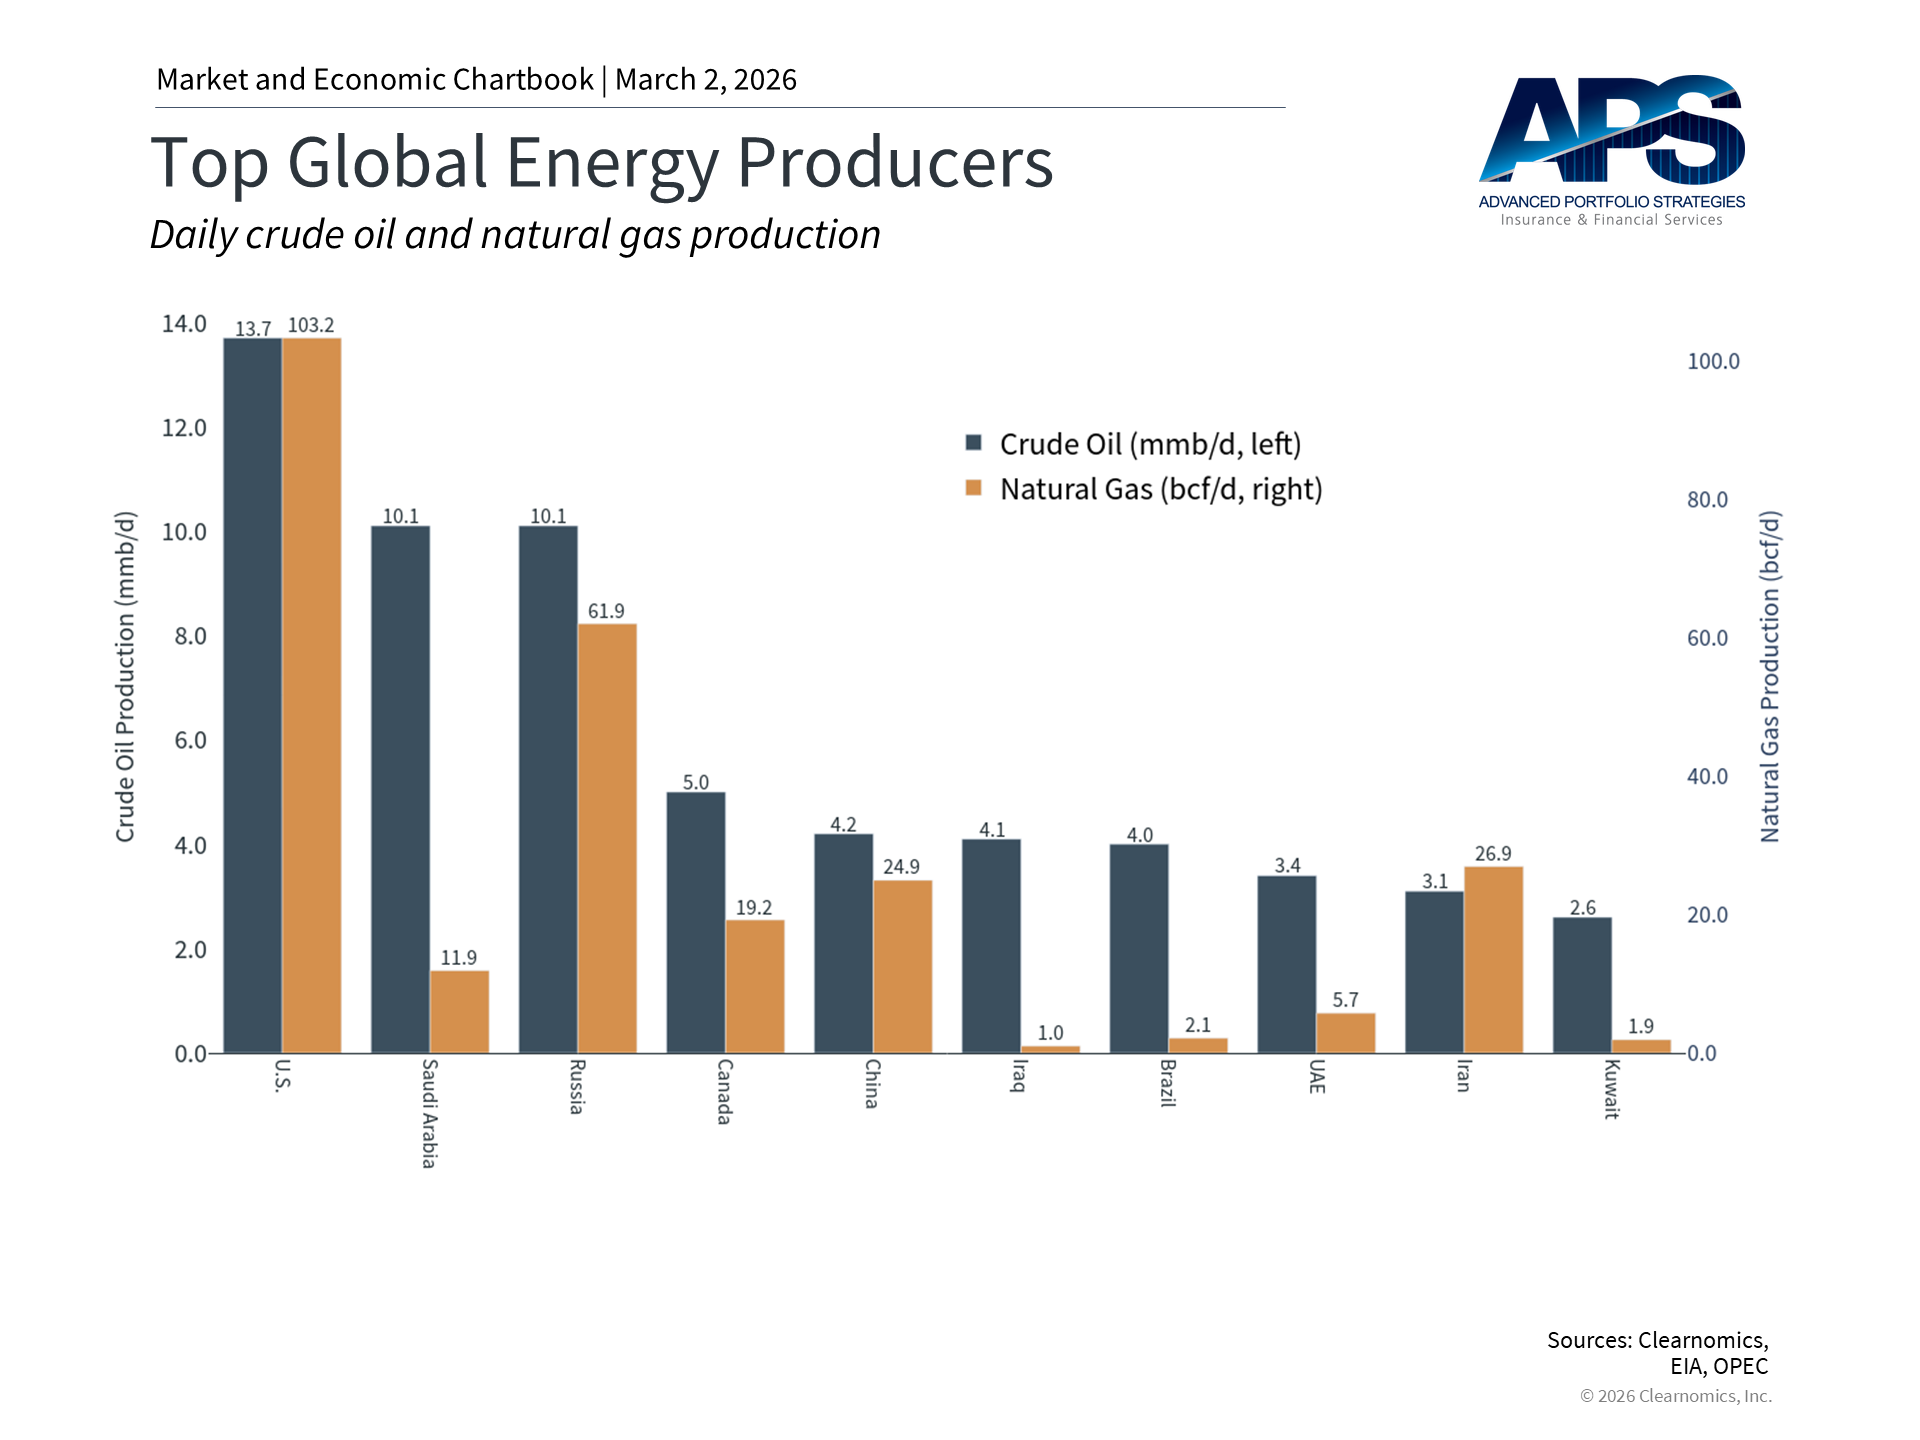Click the UAE axis label
The image size is (1920, 1440).
pos(1316,1076)
